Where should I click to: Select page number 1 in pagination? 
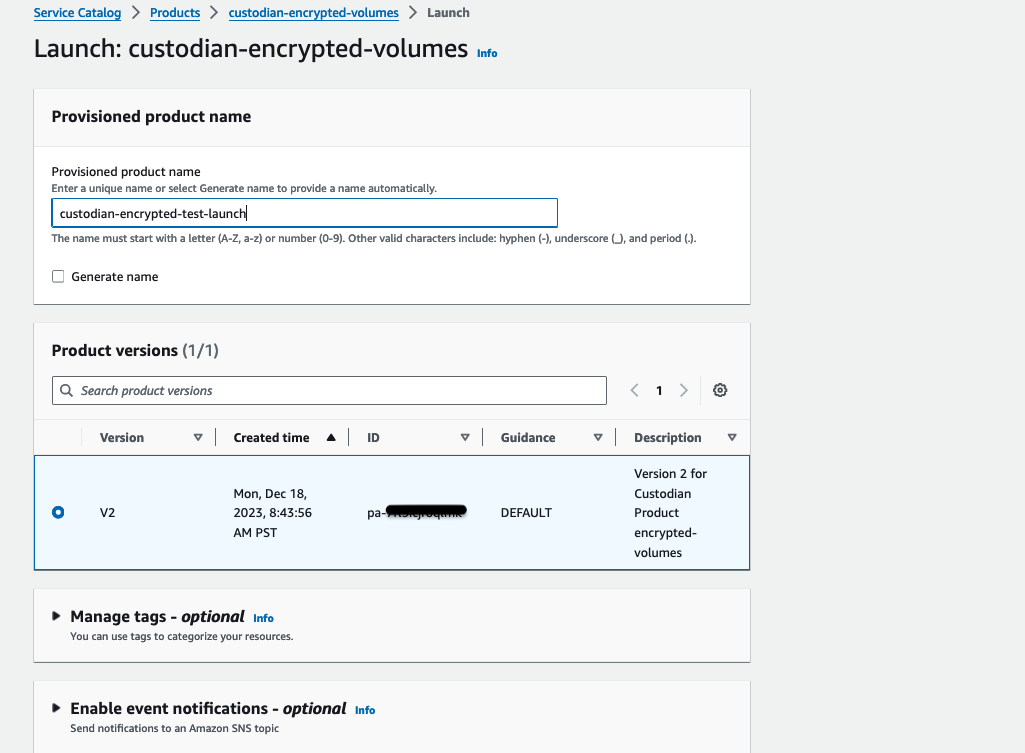(x=659, y=390)
